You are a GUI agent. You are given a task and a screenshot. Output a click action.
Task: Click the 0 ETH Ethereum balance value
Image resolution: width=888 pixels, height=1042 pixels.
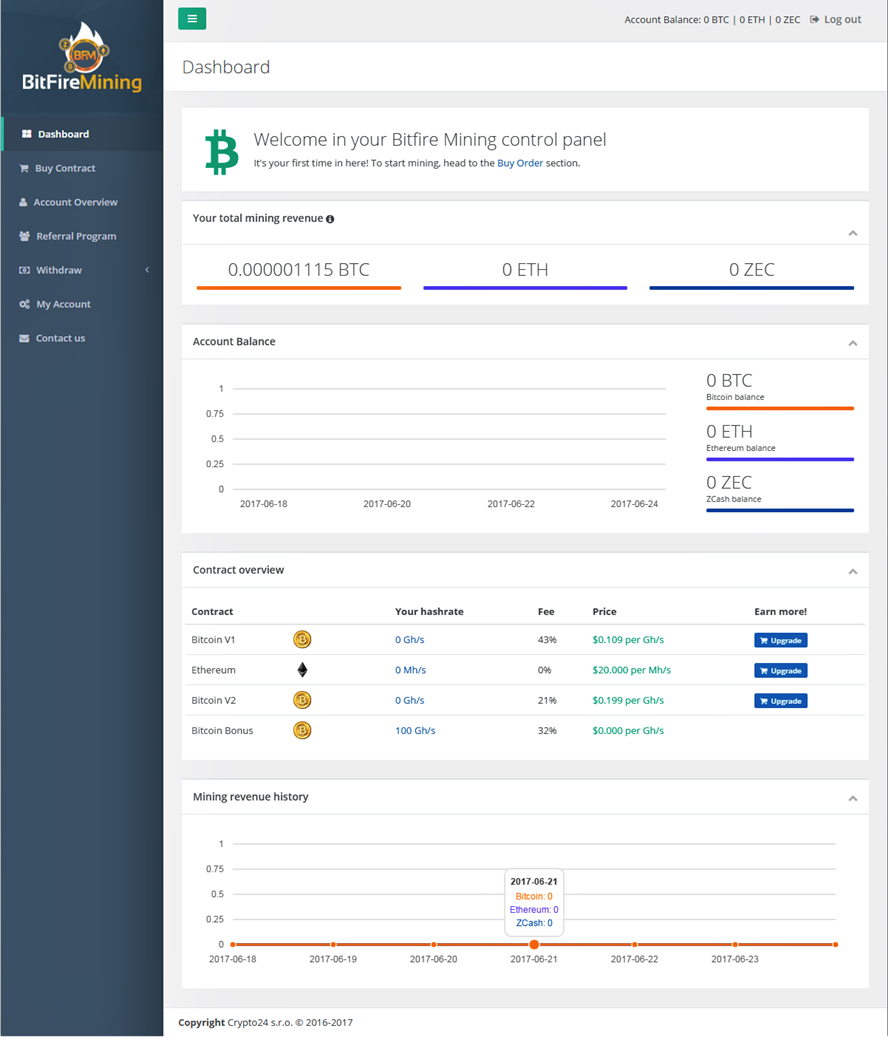(x=729, y=432)
